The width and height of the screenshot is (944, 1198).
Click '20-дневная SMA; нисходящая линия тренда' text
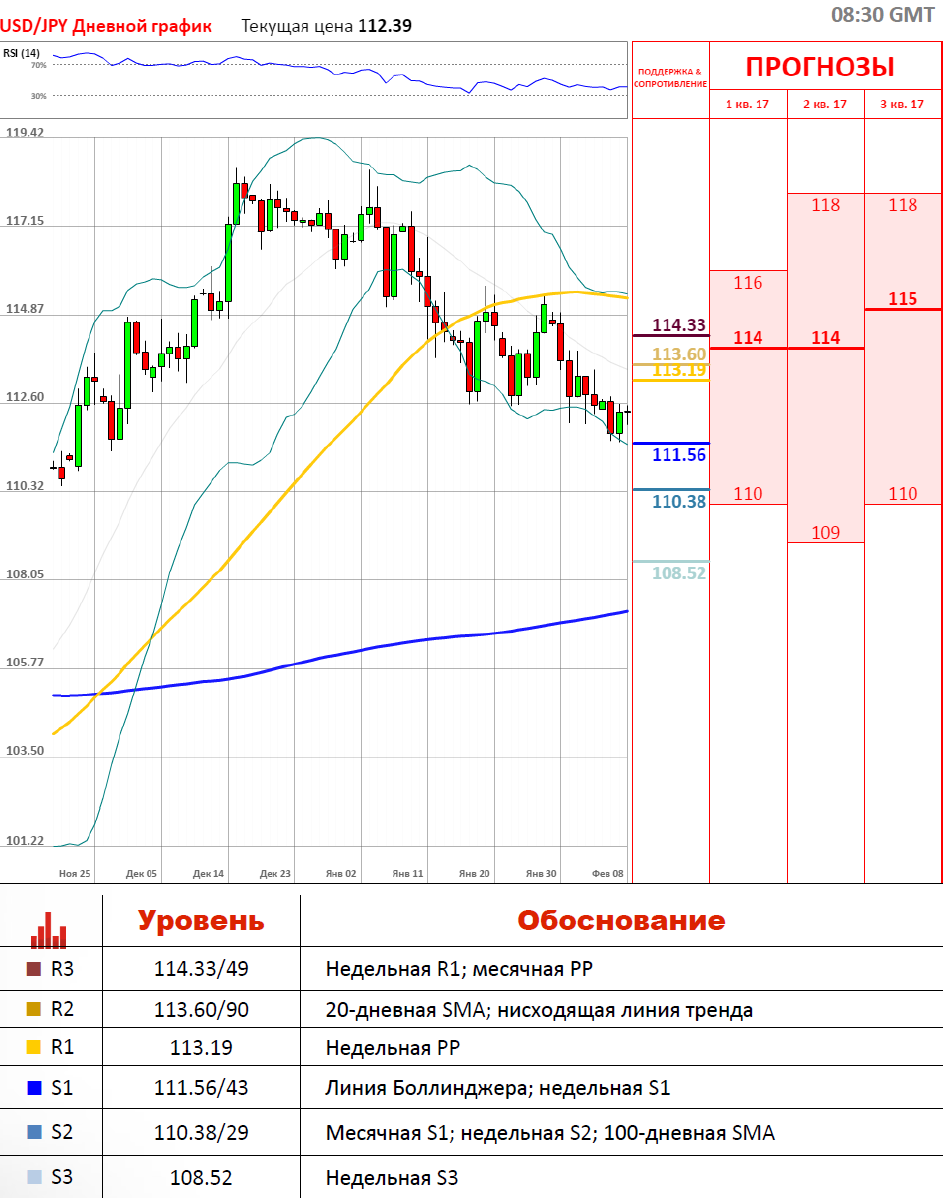[x=539, y=1010]
